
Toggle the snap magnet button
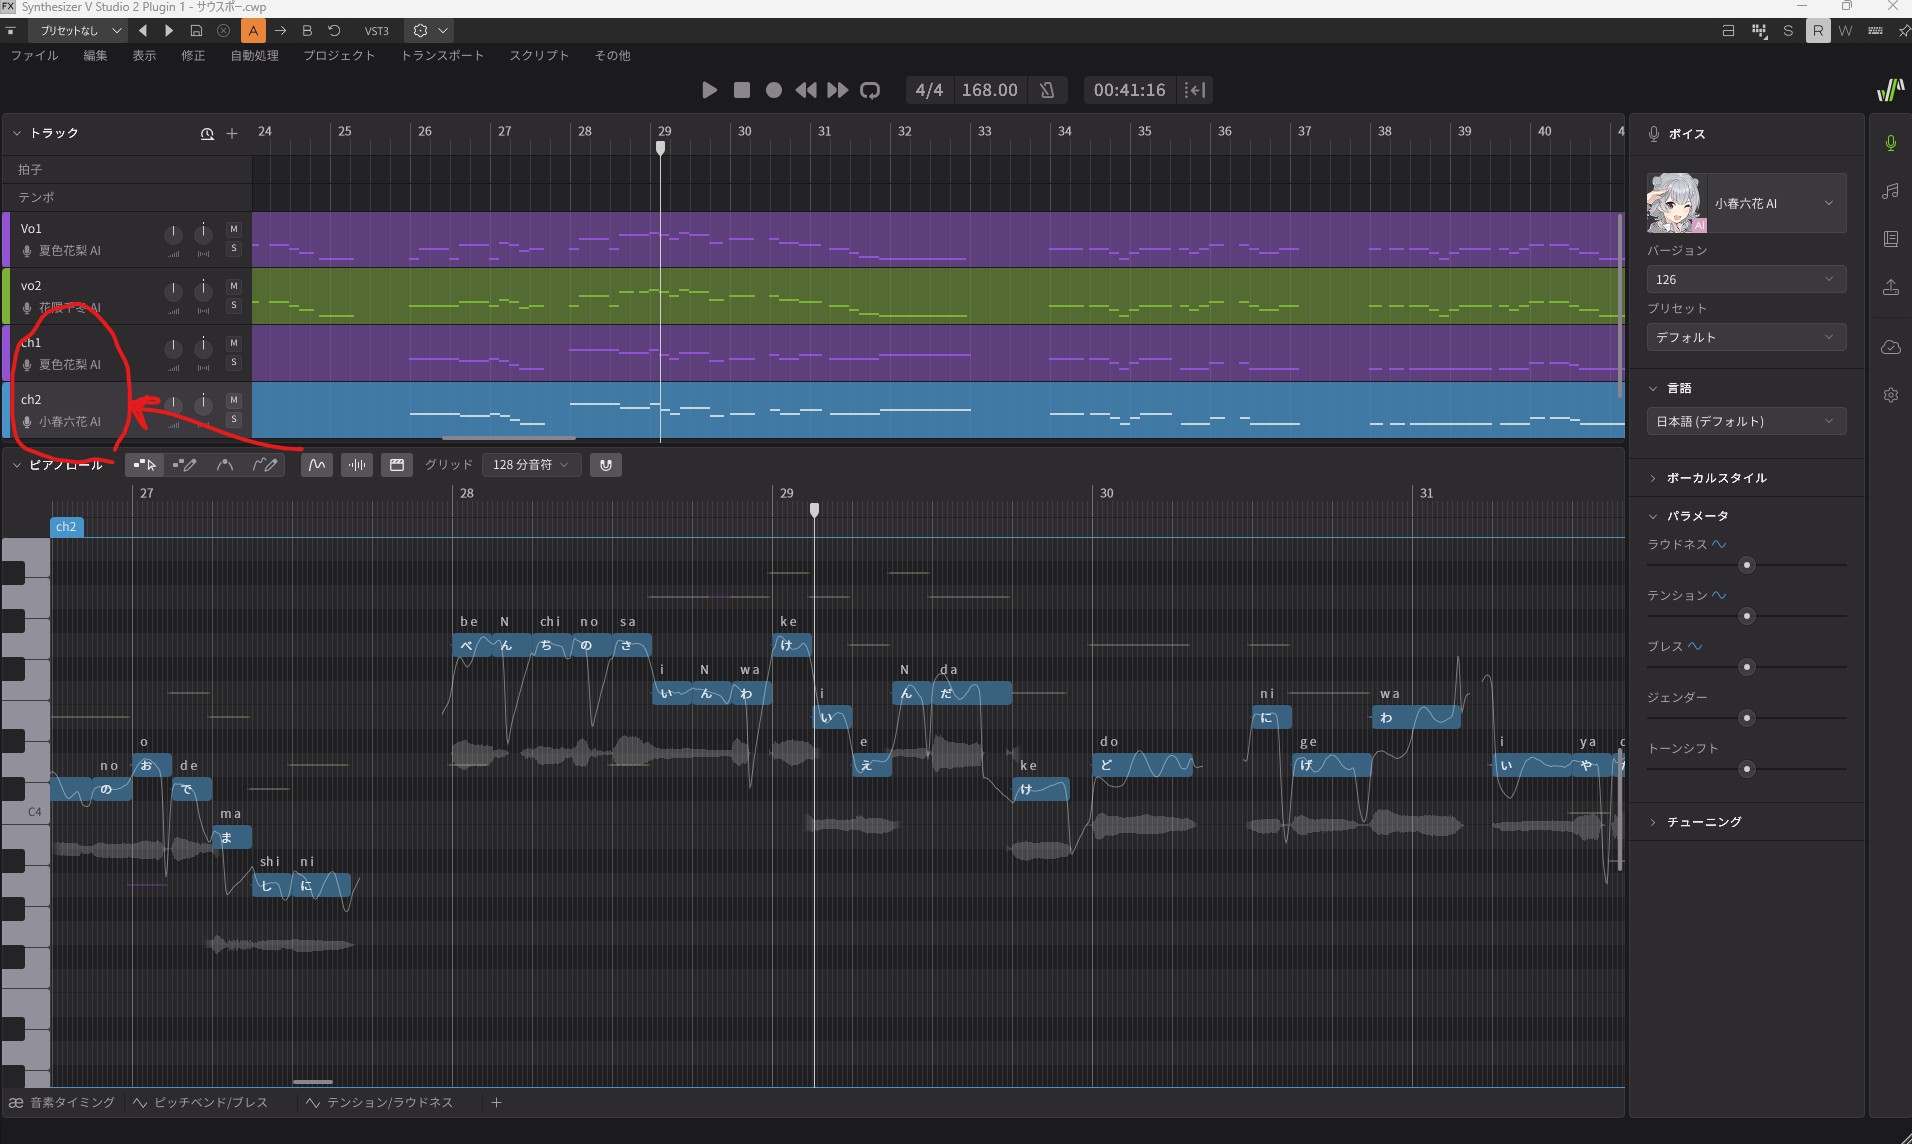pos(606,465)
